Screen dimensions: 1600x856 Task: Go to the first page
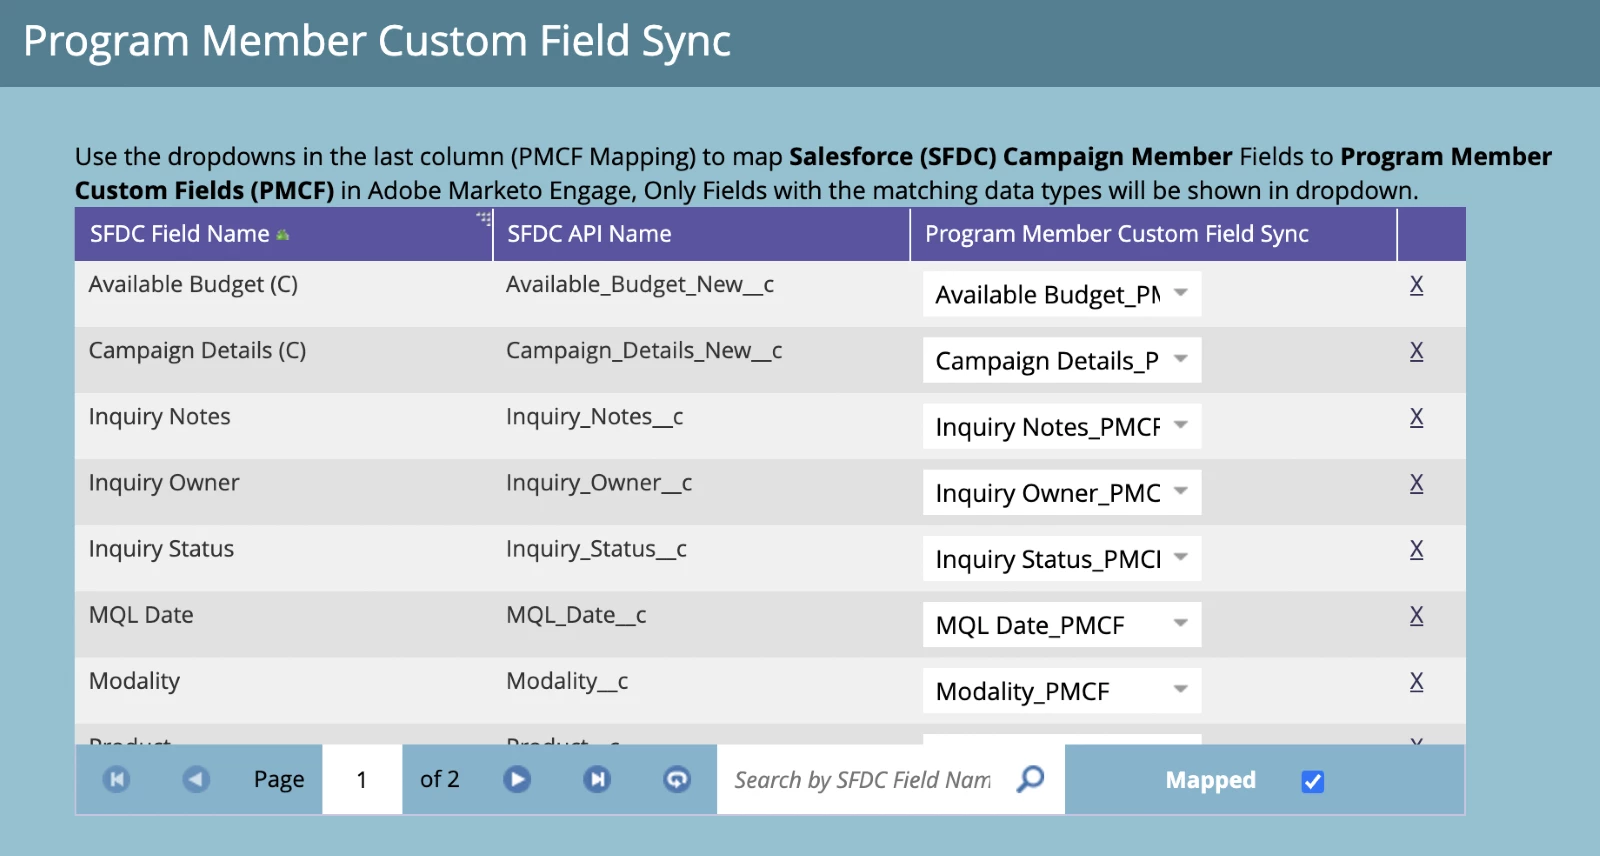[117, 779]
